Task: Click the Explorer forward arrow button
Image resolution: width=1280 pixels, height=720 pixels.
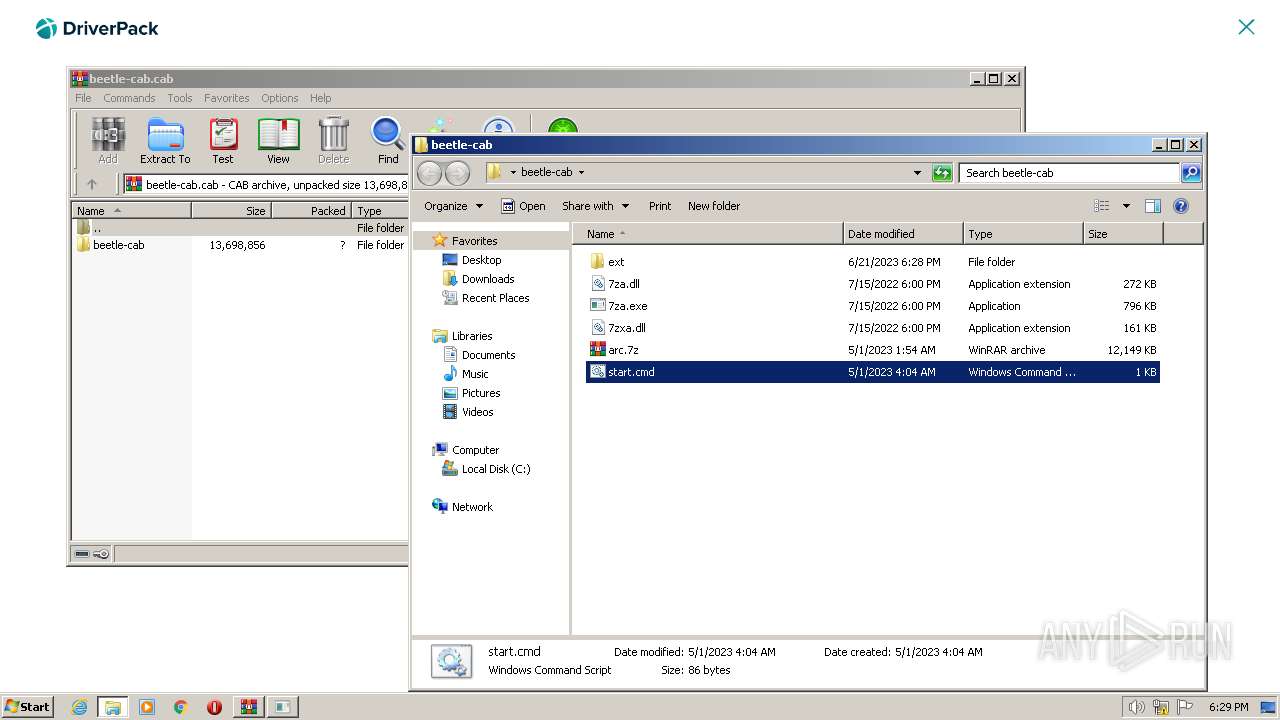Action: click(x=457, y=173)
